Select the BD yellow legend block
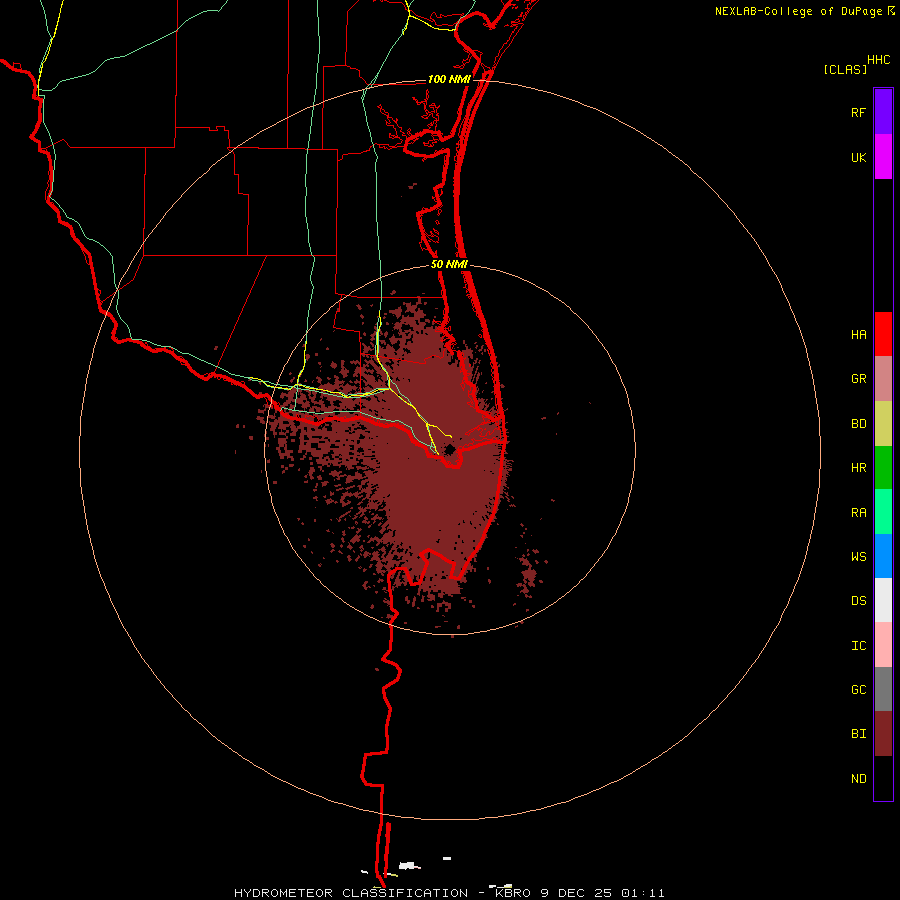The width and height of the screenshot is (900, 900). 883,424
